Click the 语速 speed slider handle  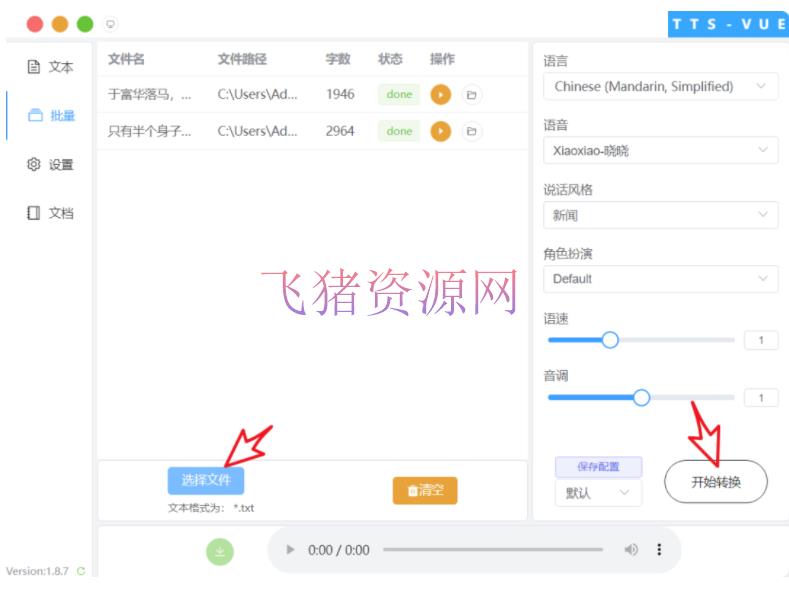click(x=610, y=340)
